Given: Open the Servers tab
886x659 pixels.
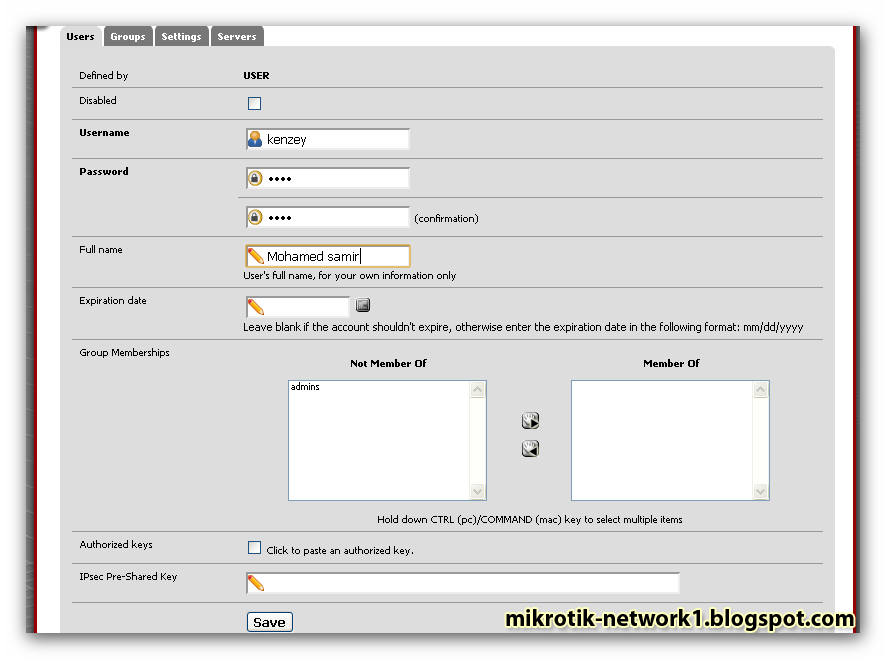Looking at the screenshot, I should point(237,37).
